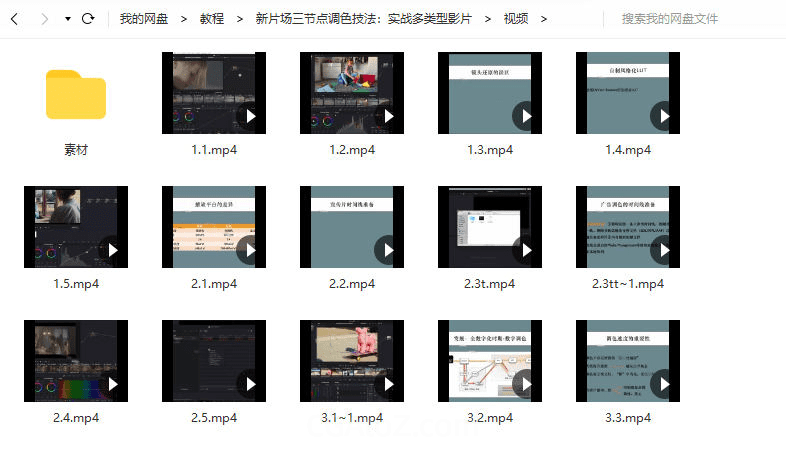The image size is (786, 456).
Task: Navigate to 教程 breadcrumb folder
Action: (212, 19)
